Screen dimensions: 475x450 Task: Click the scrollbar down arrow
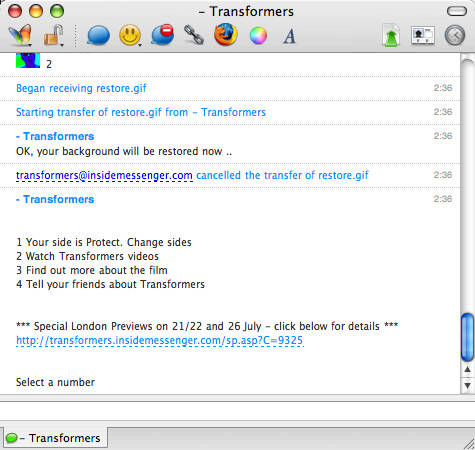[x=467, y=385]
